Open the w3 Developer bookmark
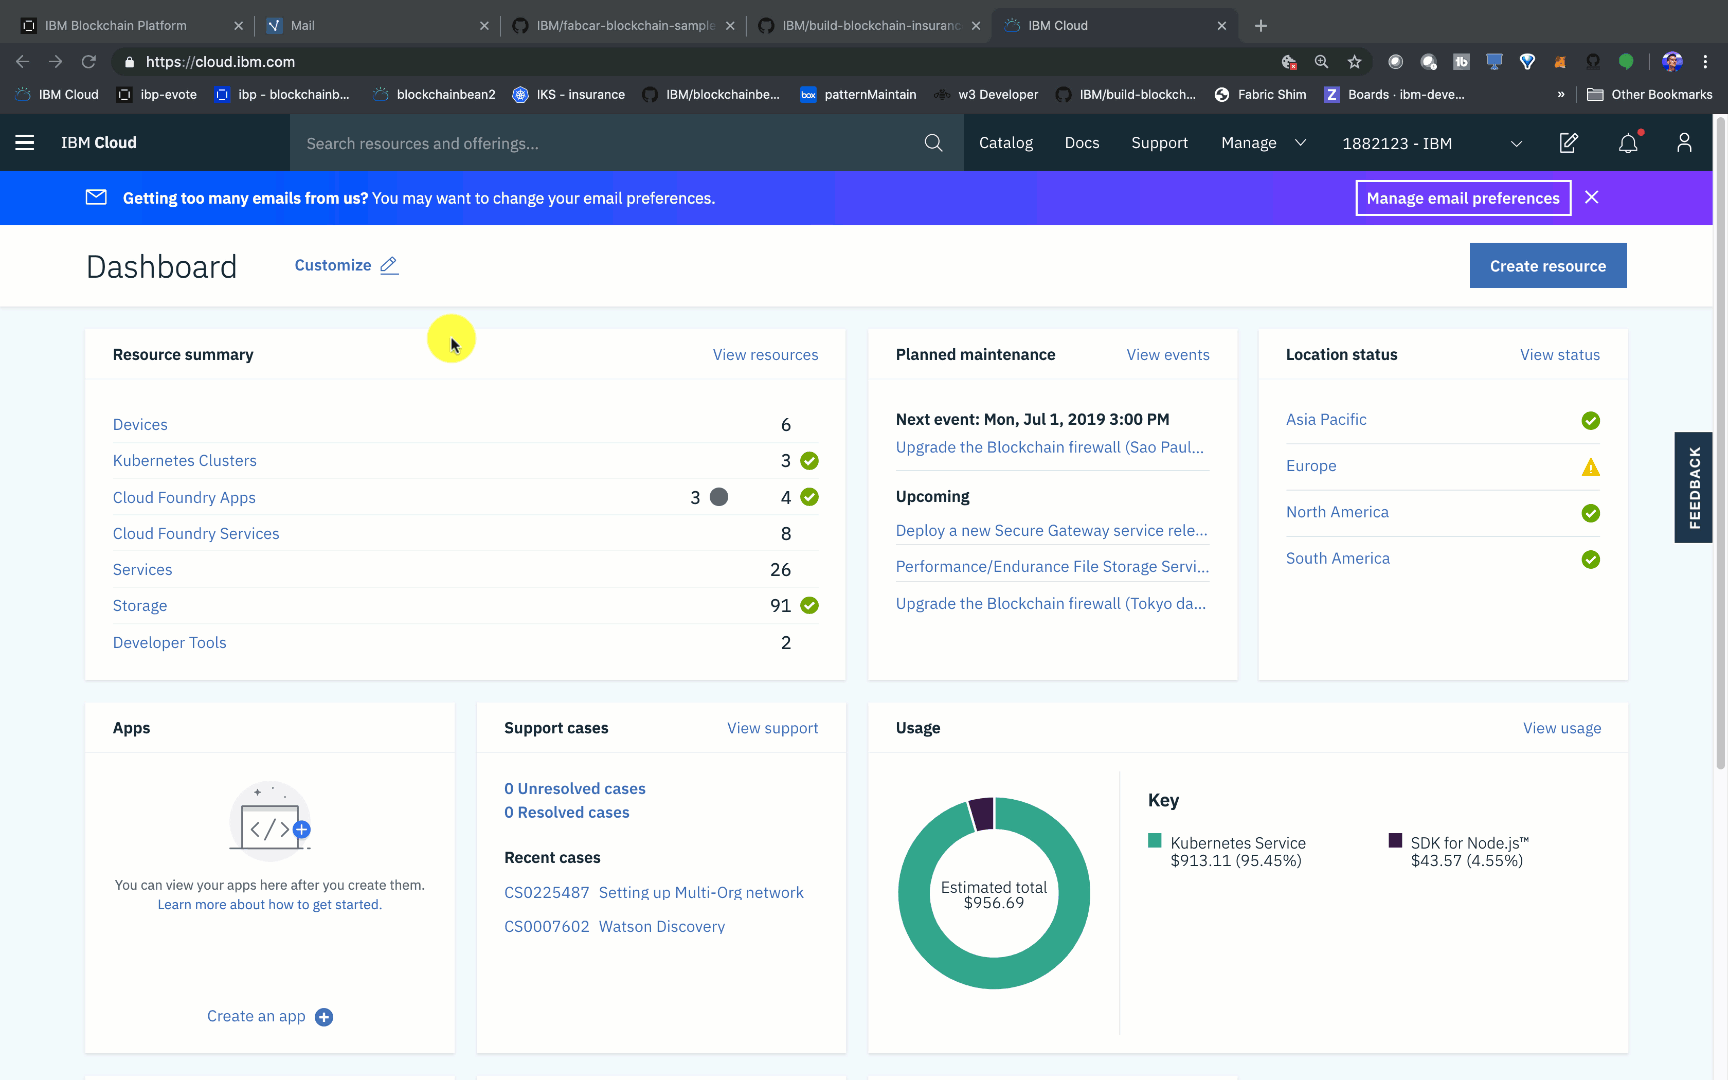Screen dimensions: 1728x1080 986,95
